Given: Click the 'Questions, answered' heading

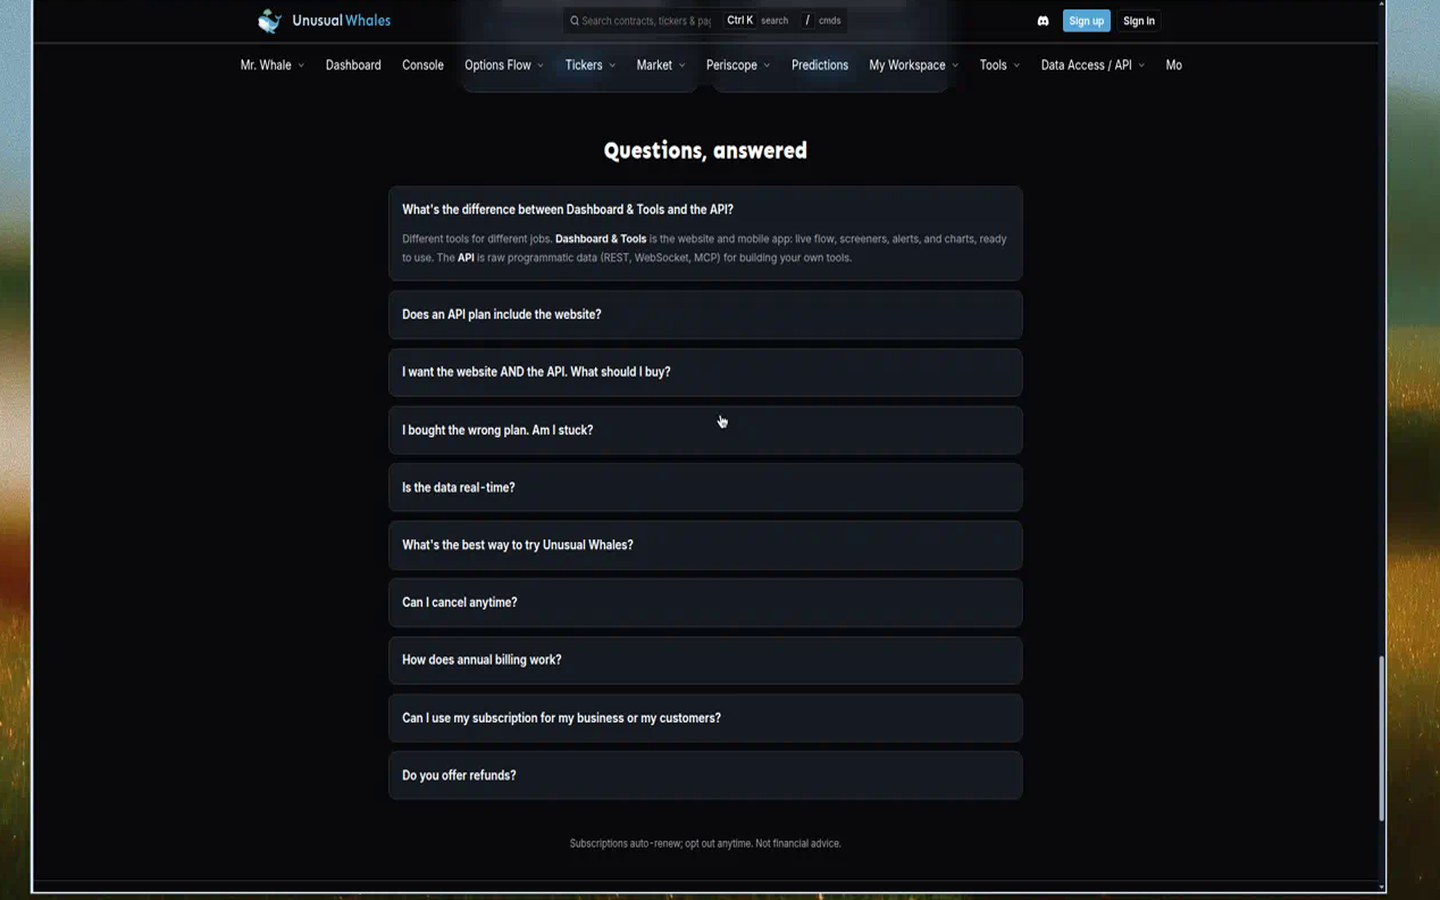Looking at the screenshot, I should point(705,151).
